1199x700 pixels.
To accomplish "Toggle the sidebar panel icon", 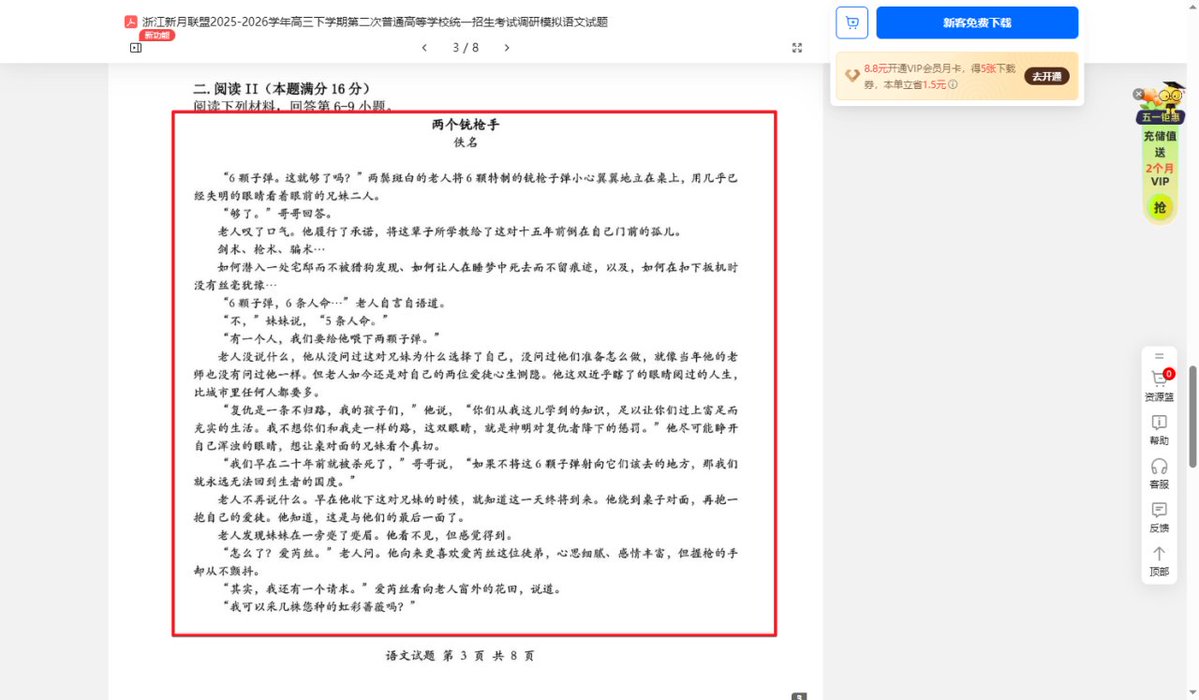I will click(x=135, y=47).
